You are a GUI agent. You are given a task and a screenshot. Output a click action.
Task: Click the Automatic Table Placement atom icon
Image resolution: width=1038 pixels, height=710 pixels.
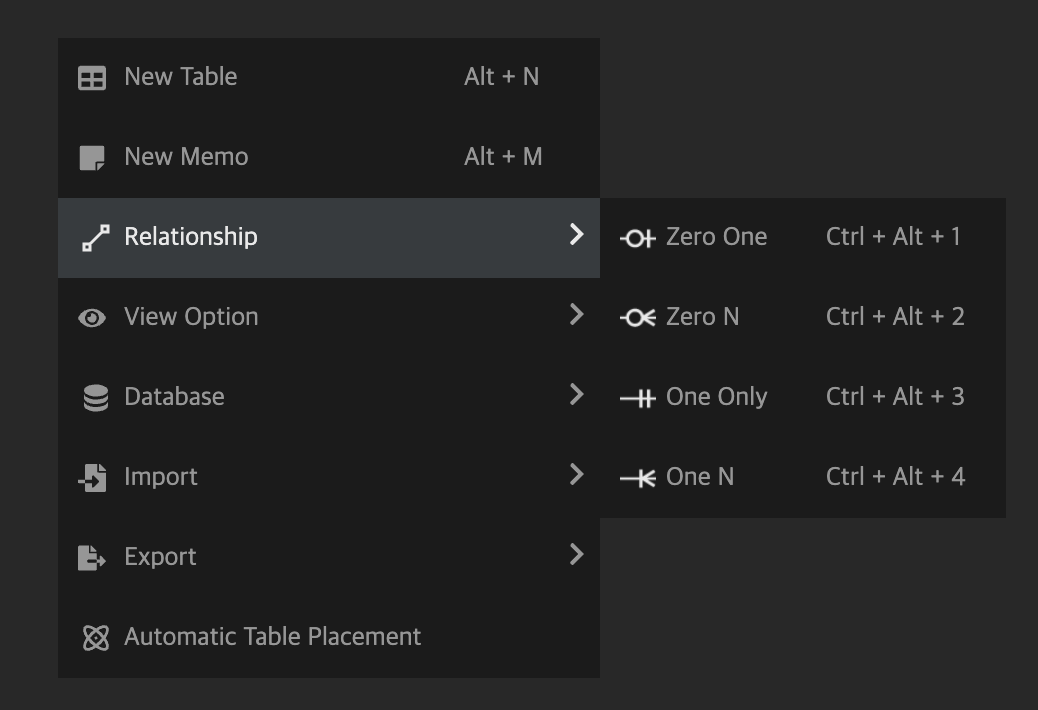click(95, 638)
